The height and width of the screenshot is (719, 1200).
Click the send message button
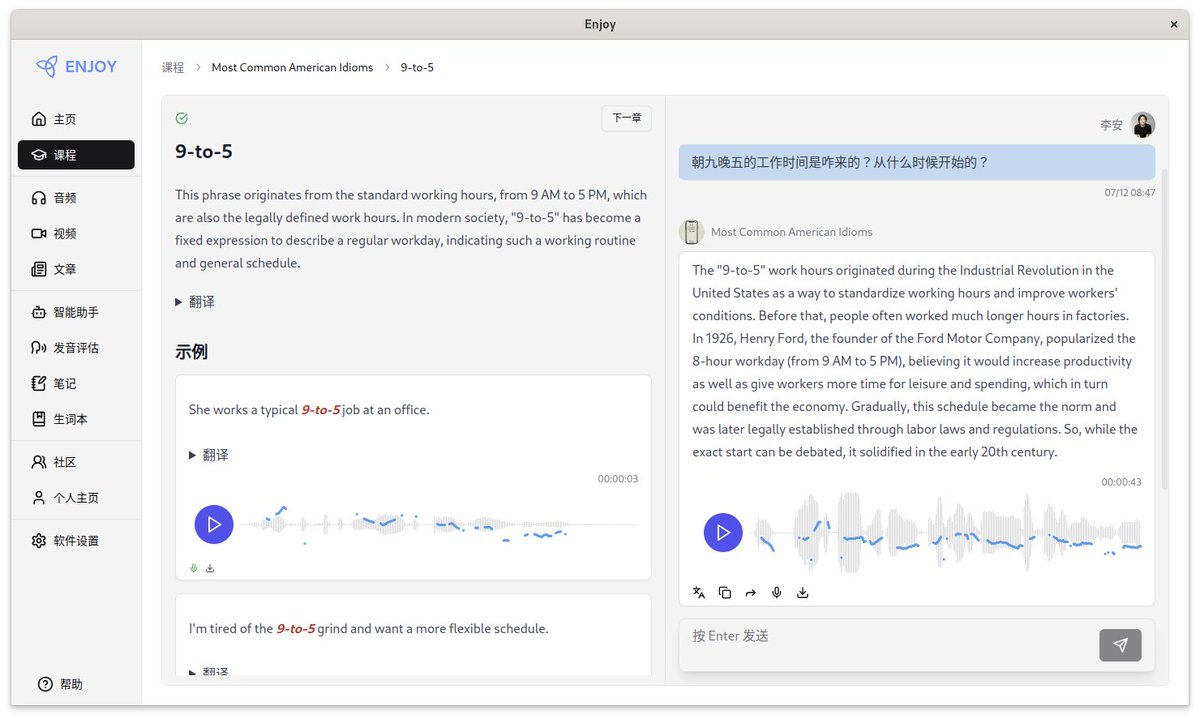coord(1120,645)
